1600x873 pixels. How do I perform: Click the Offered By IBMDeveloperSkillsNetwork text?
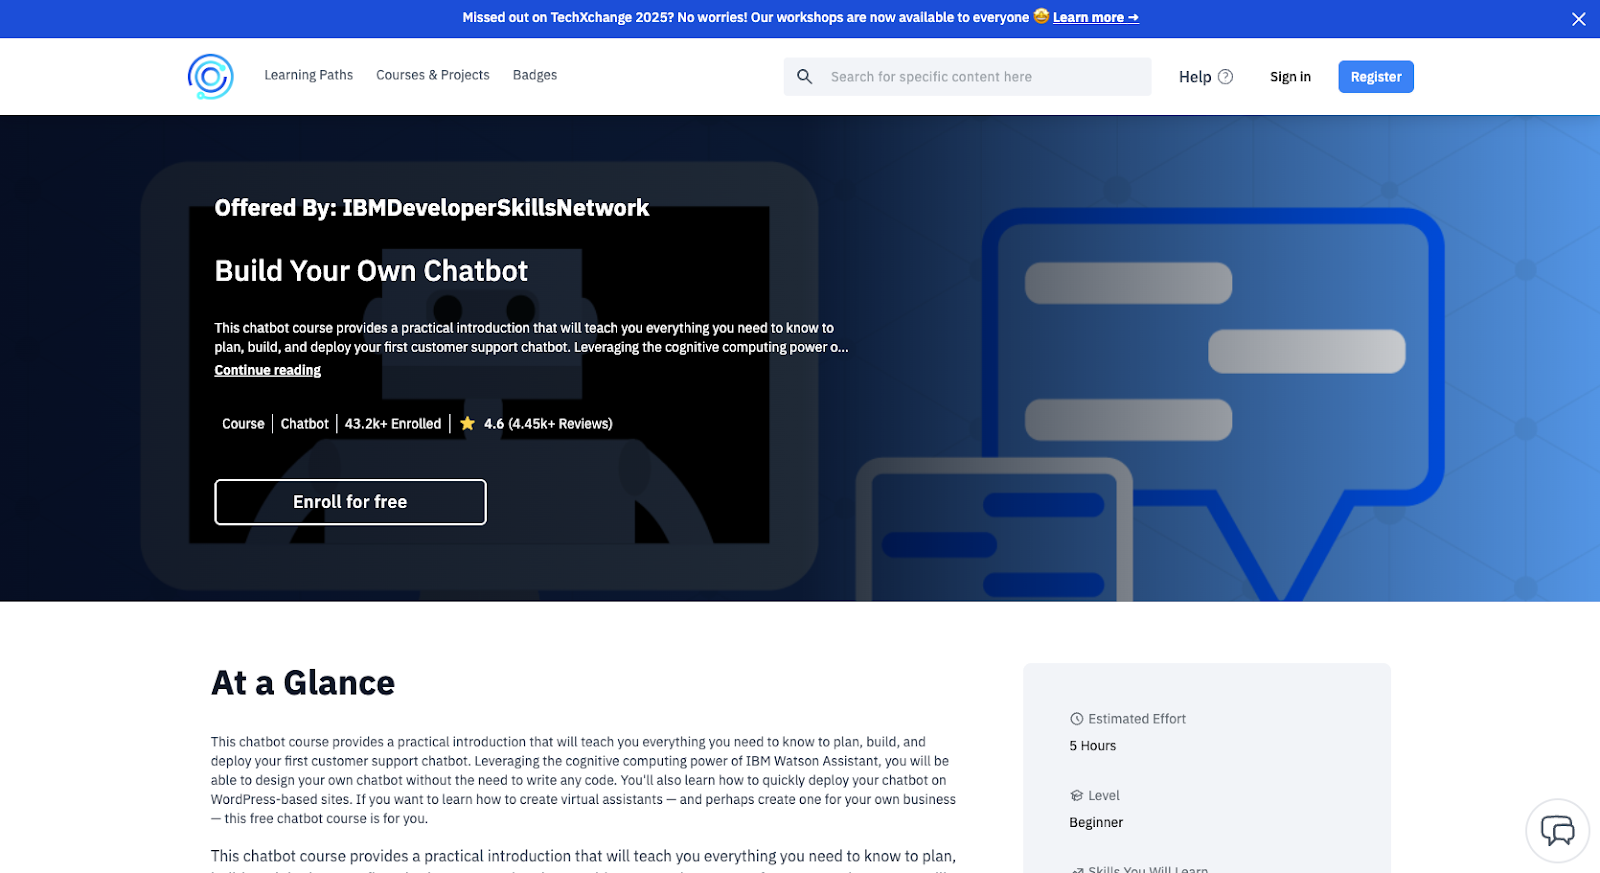point(432,208)
